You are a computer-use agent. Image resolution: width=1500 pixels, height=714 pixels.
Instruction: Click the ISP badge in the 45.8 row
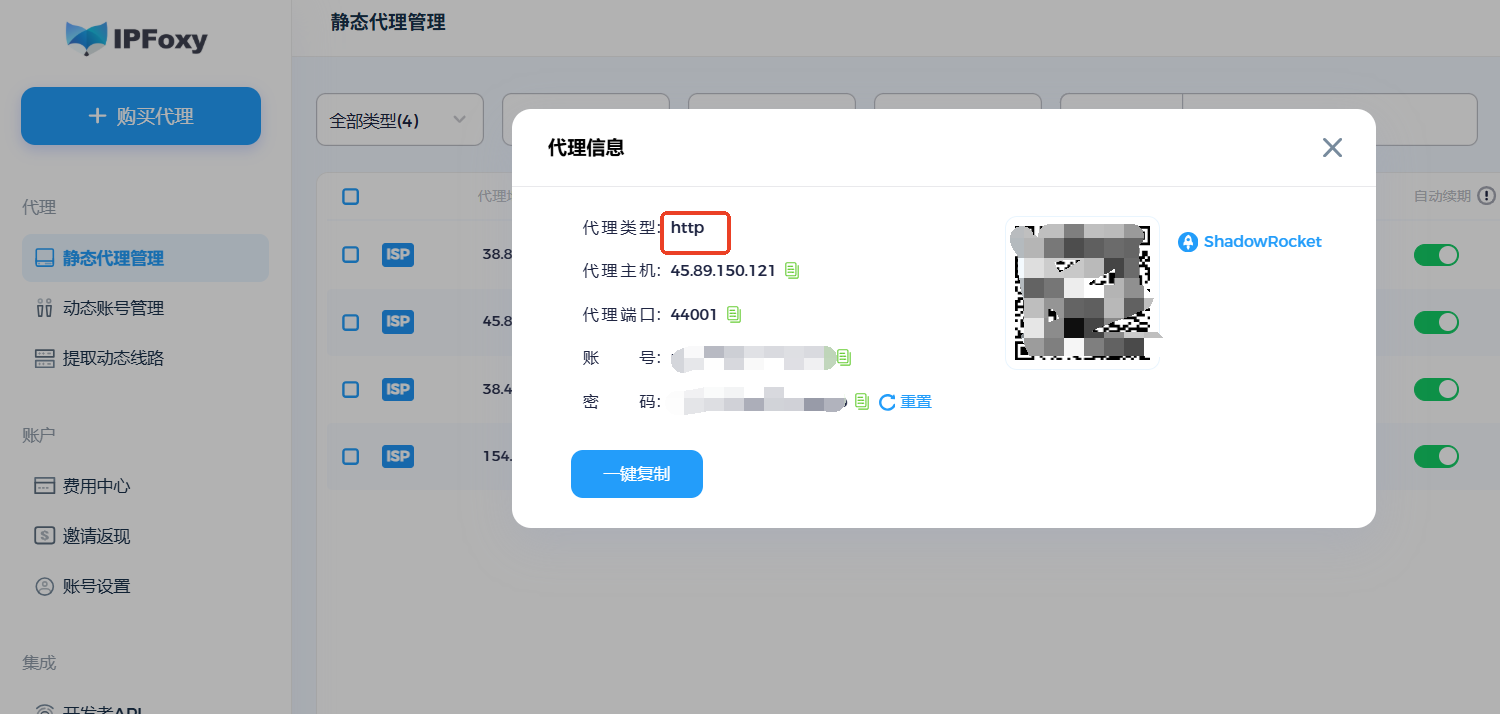(x=398, y=321)
